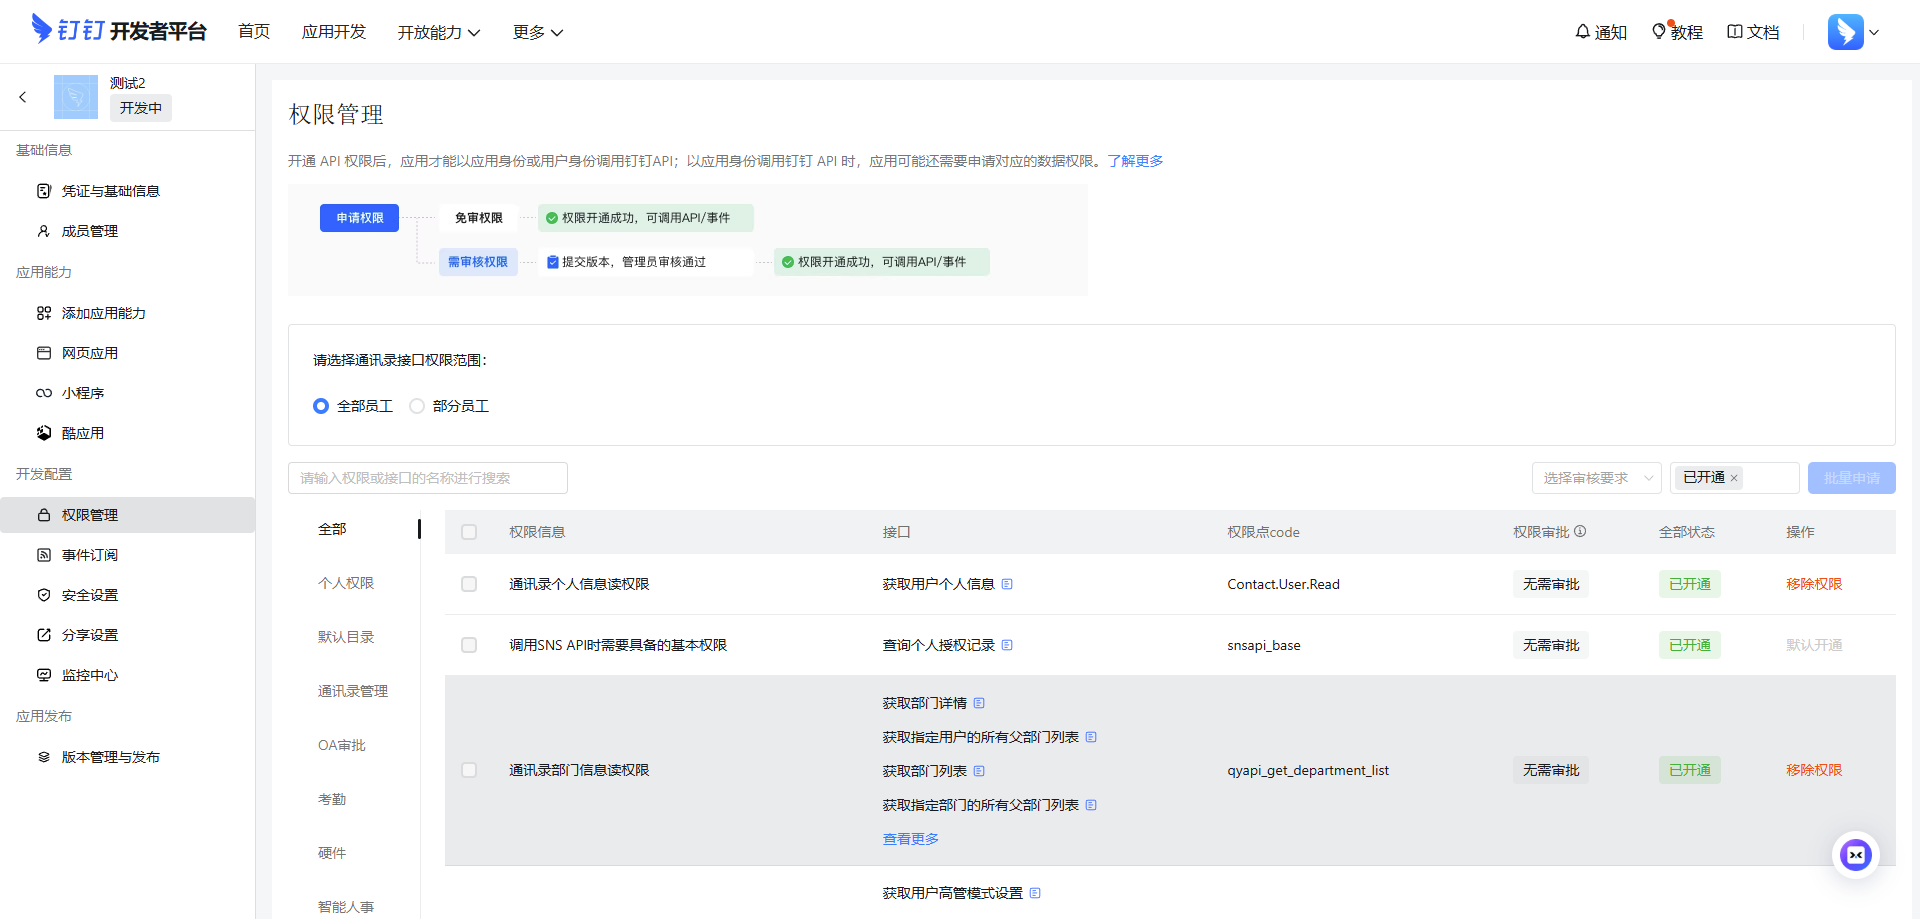Open the docs book icon
Image resolution: width=1920 pixels, height=919 pixels.
(x=1735, y=32)
